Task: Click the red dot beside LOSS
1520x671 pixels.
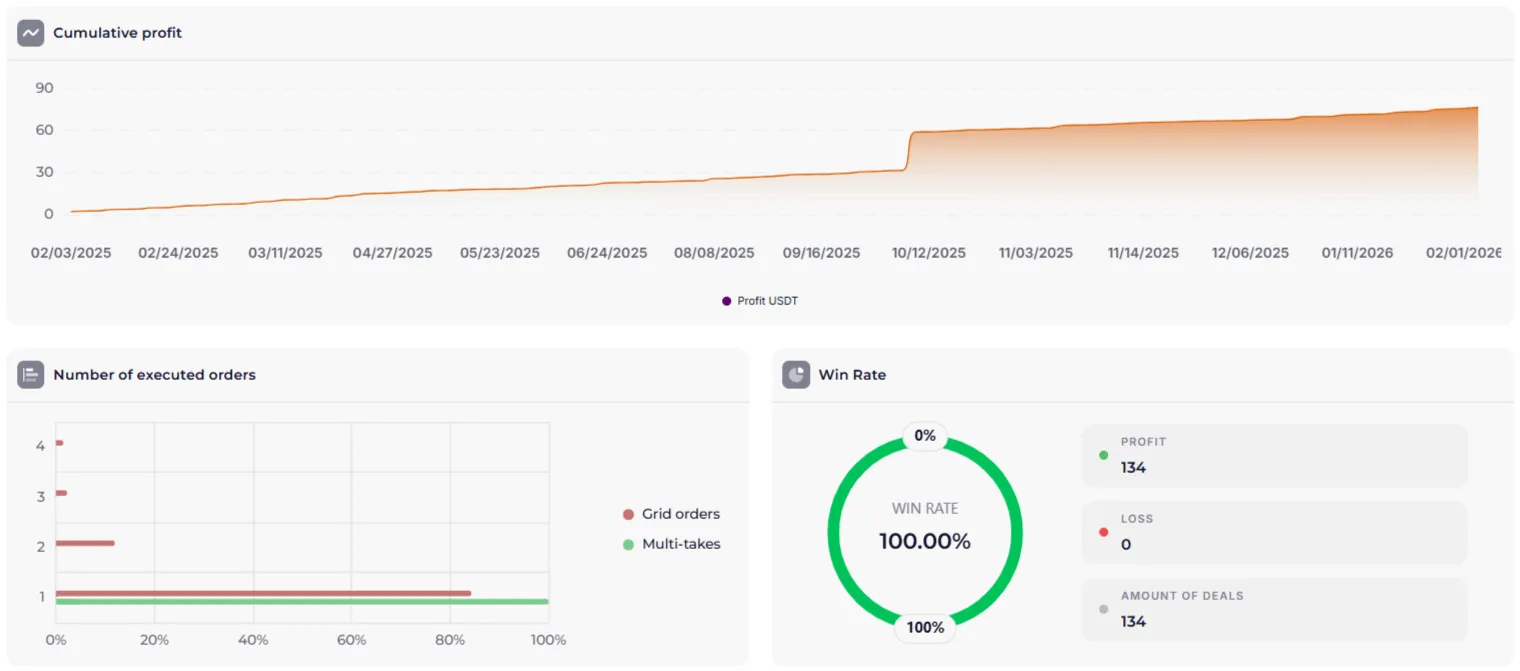Action: click(x=1103, y=532)
